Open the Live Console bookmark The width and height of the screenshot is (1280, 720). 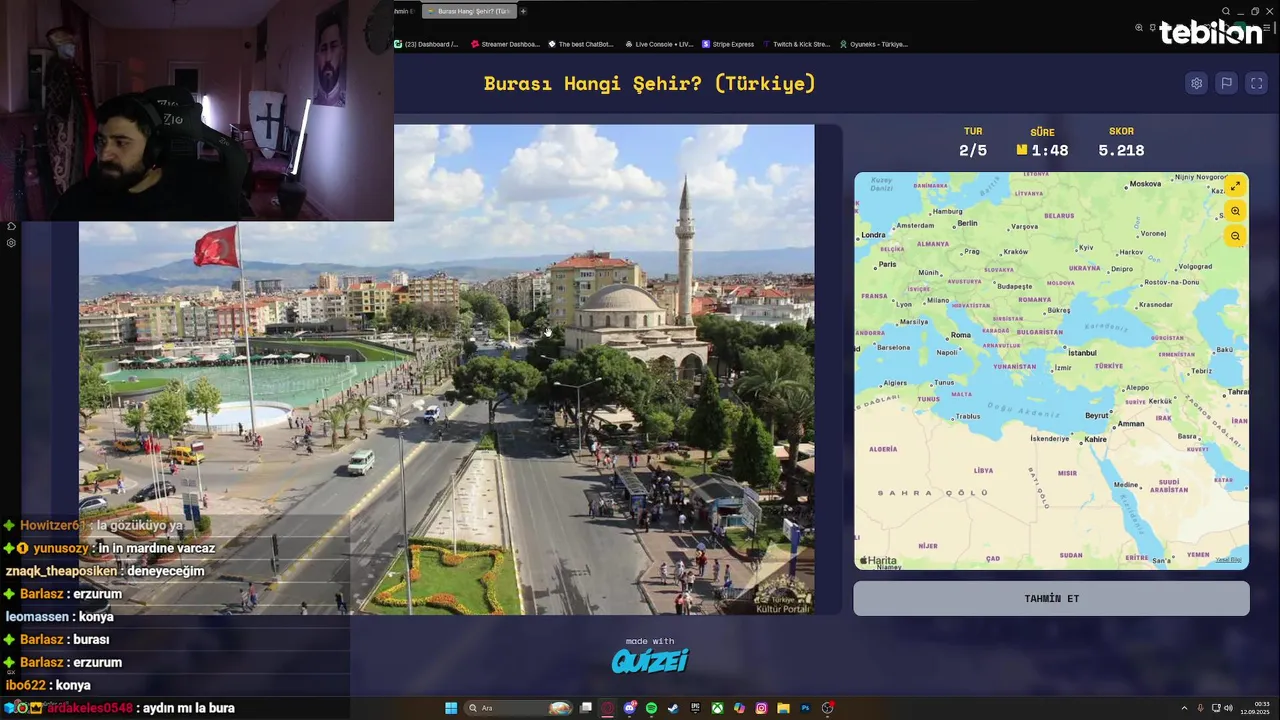coord(659,44)
